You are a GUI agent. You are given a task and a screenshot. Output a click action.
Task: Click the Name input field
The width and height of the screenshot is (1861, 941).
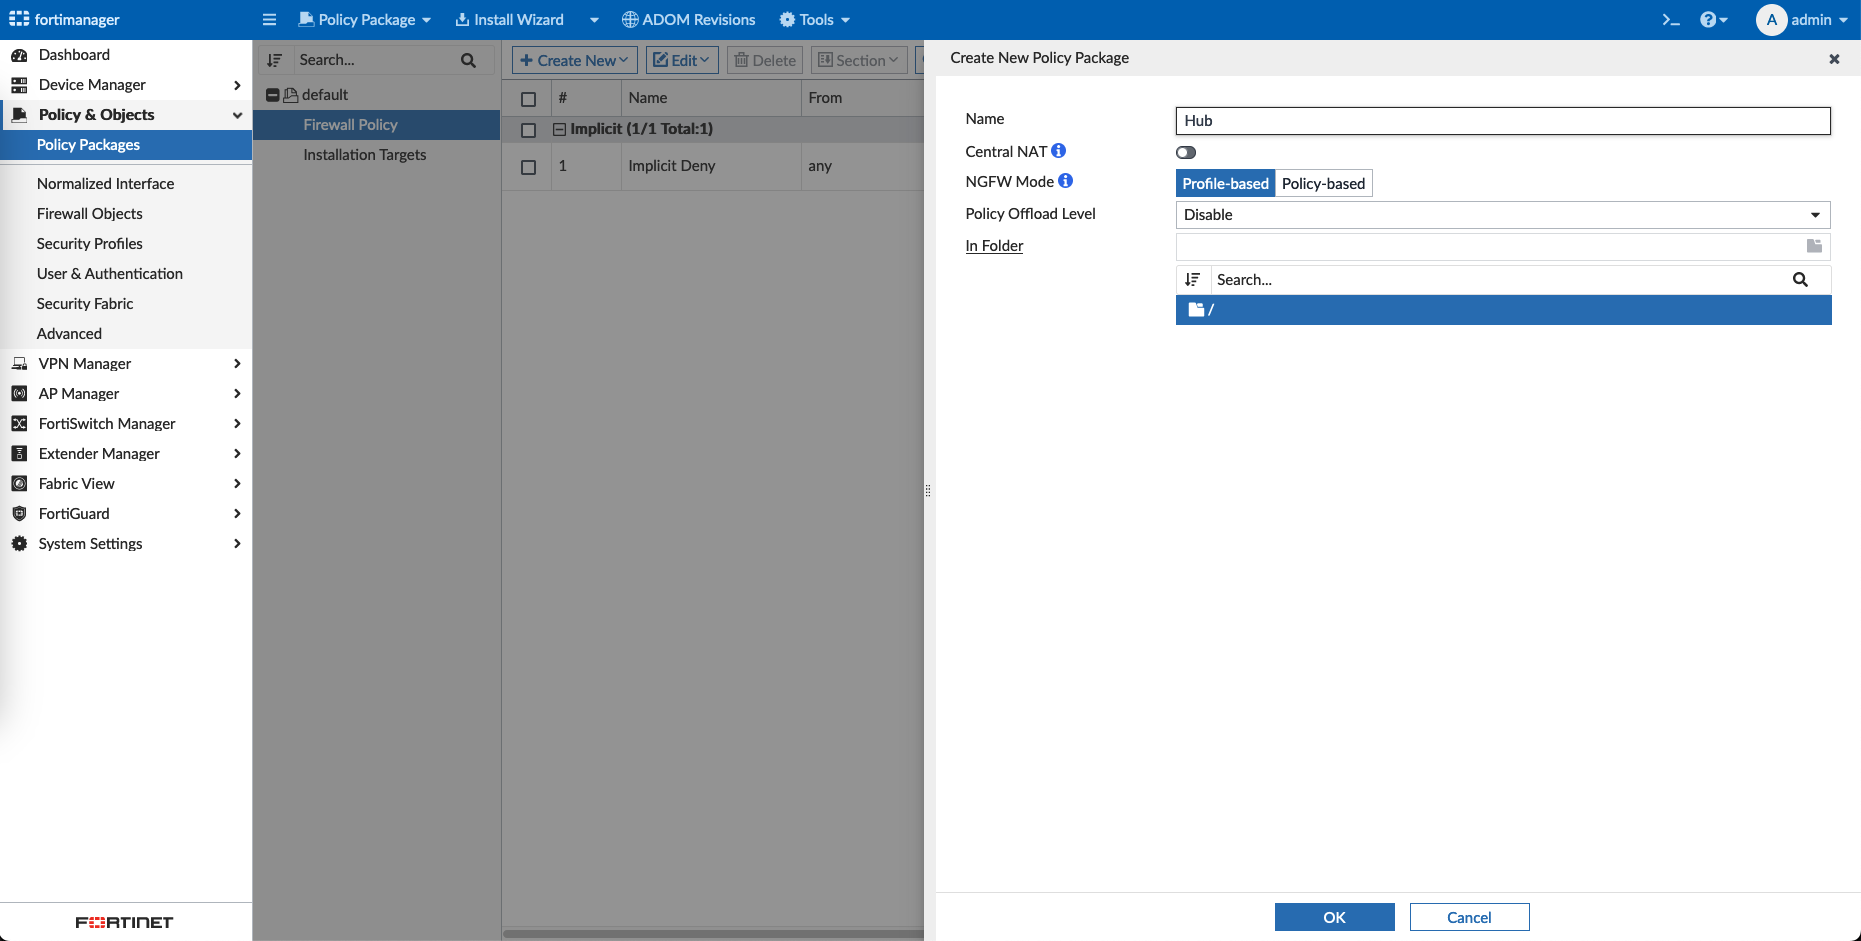tap(1502, 121)
